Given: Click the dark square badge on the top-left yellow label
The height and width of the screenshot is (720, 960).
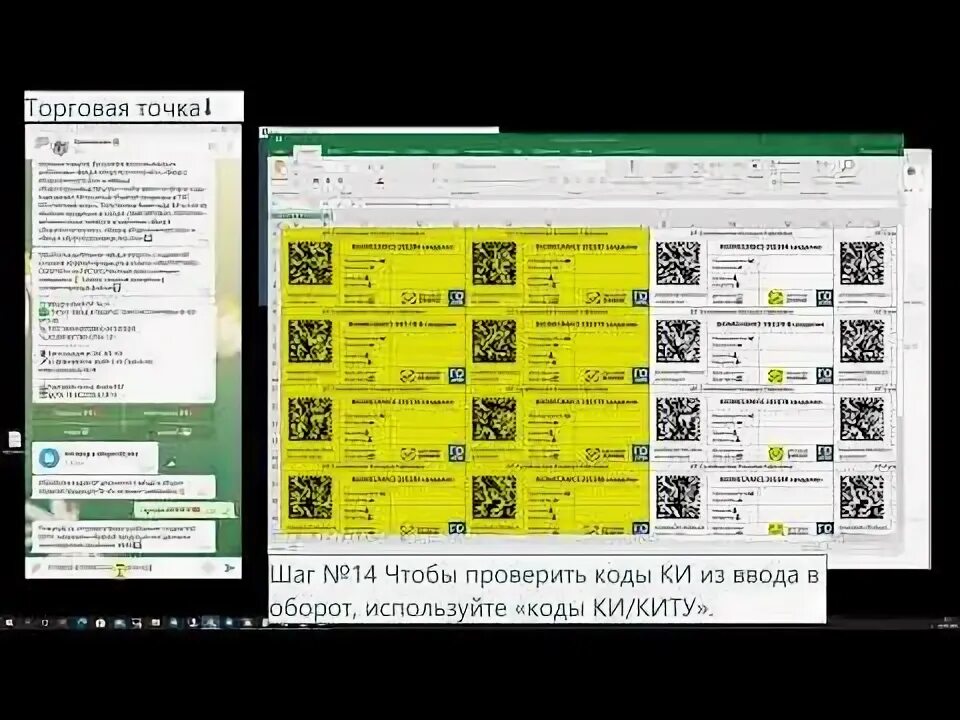Looking at the screenshot, I should click(456, 298).
